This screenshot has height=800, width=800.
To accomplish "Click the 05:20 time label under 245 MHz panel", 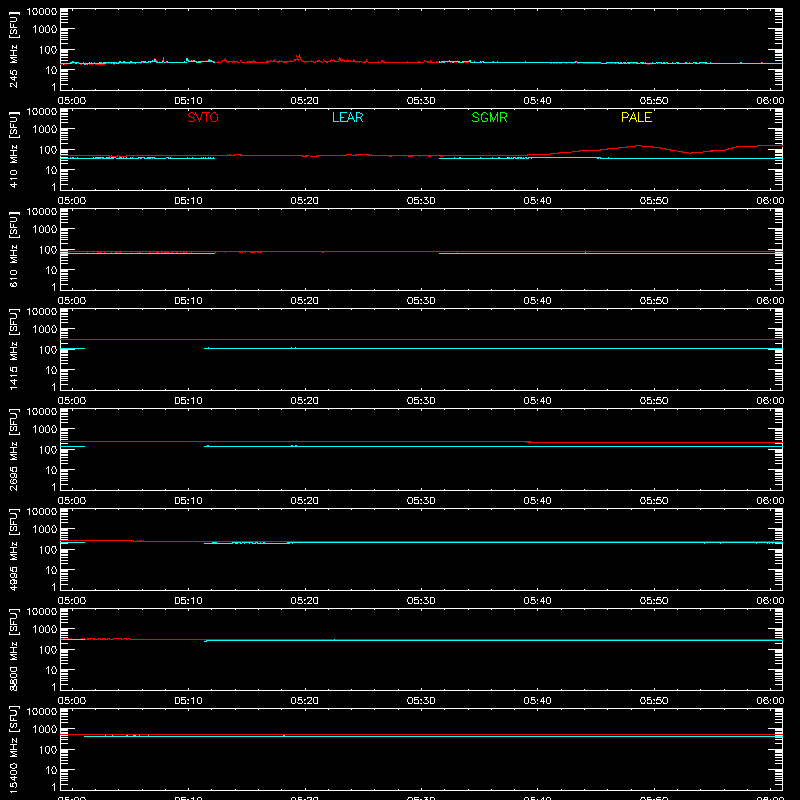I will click(x=305, y=101).
